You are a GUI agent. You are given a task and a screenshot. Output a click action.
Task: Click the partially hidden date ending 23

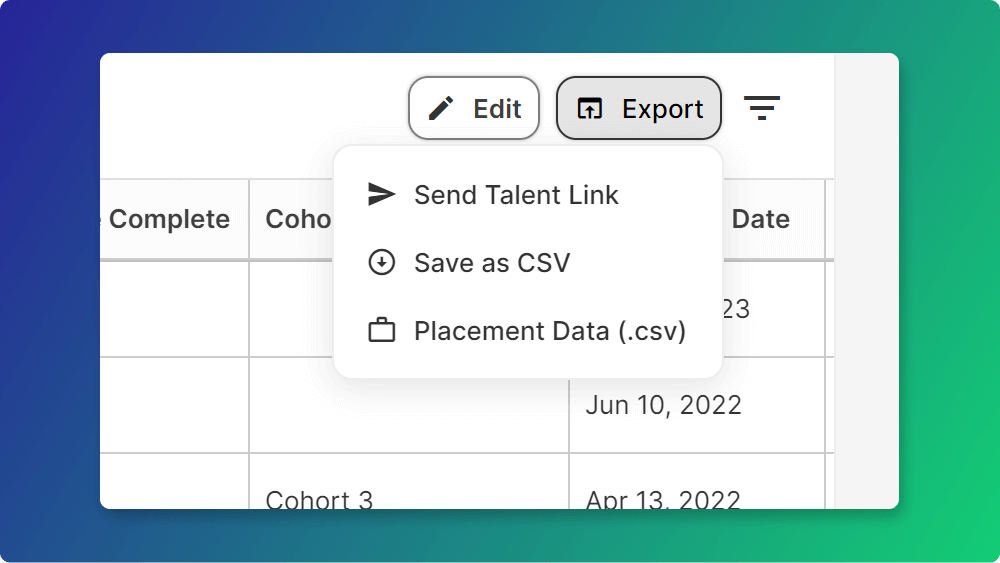point(736,309)
